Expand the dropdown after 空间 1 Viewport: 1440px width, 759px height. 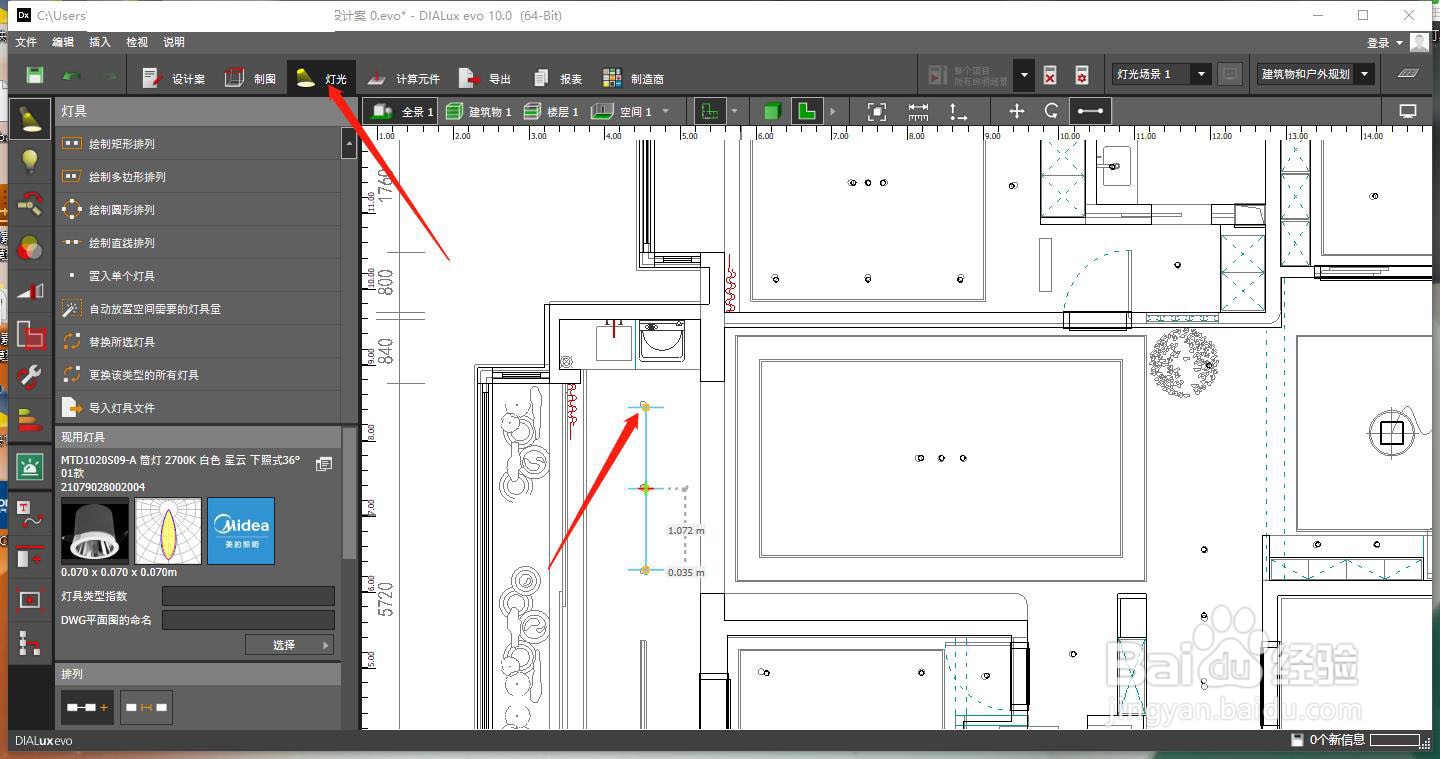point(666,111)
